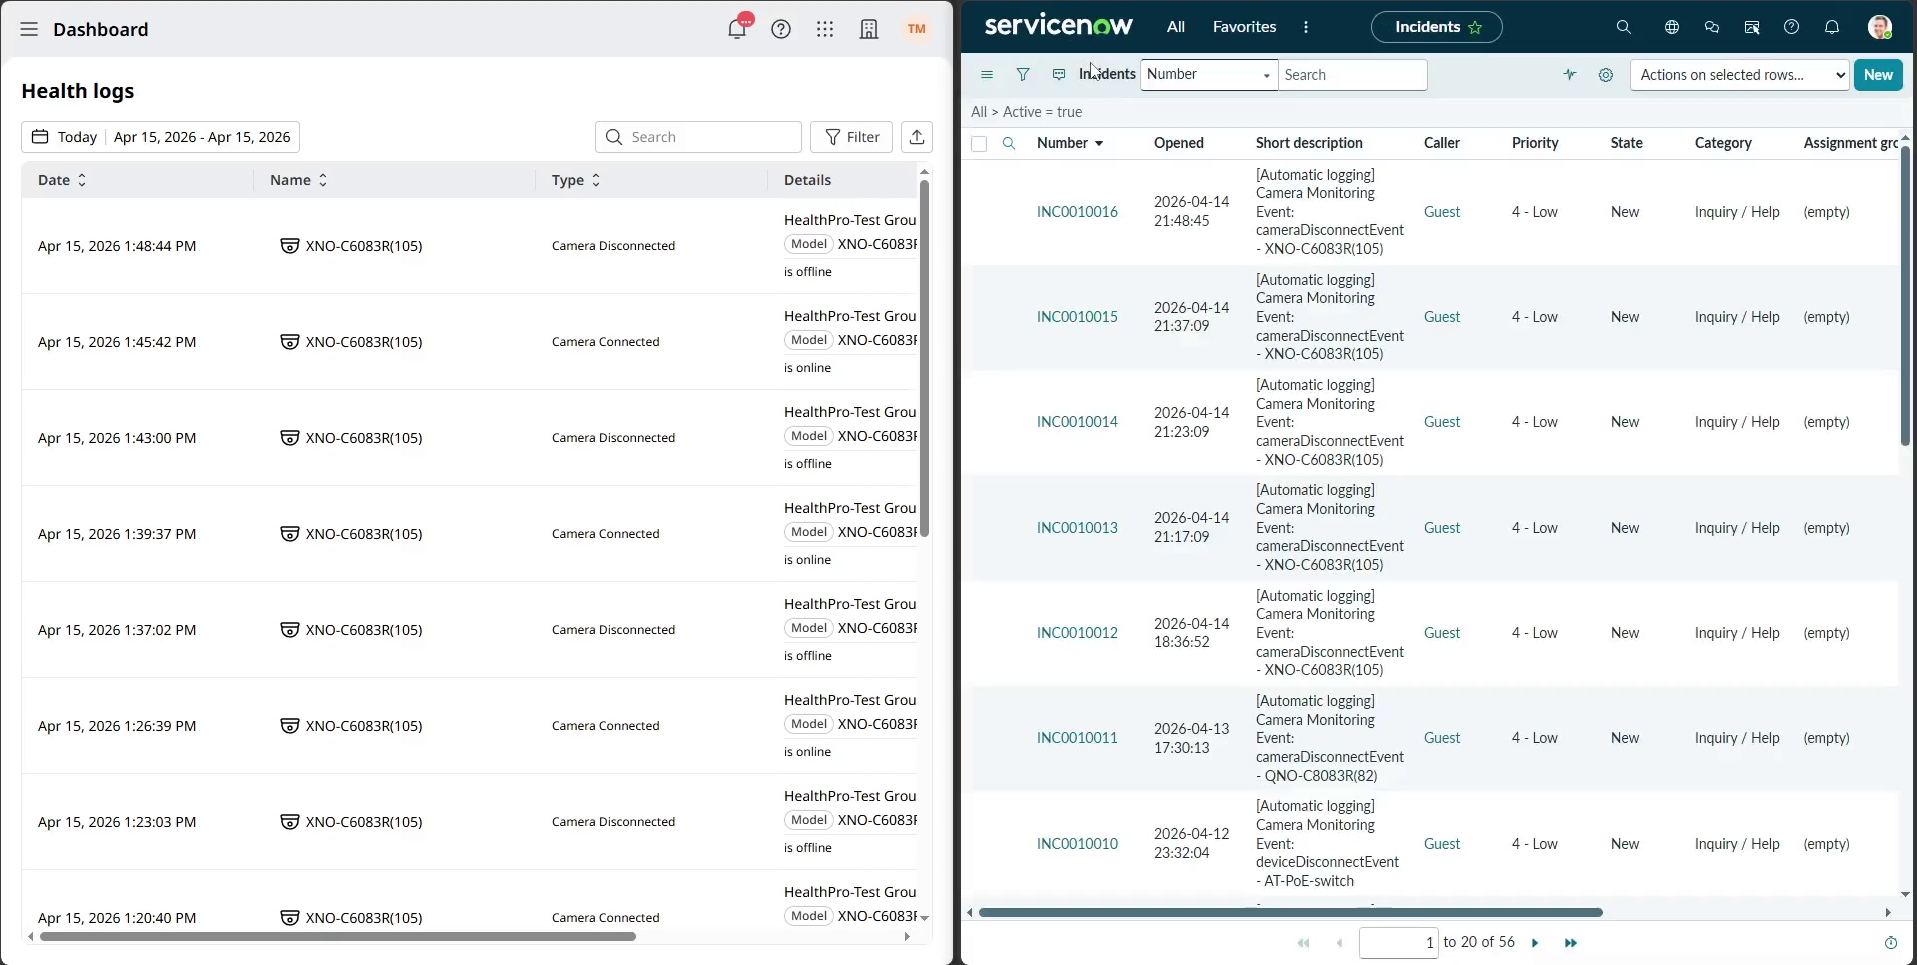
Task: Open the Number search field dropdown
Action: (x=1209, y=75)
